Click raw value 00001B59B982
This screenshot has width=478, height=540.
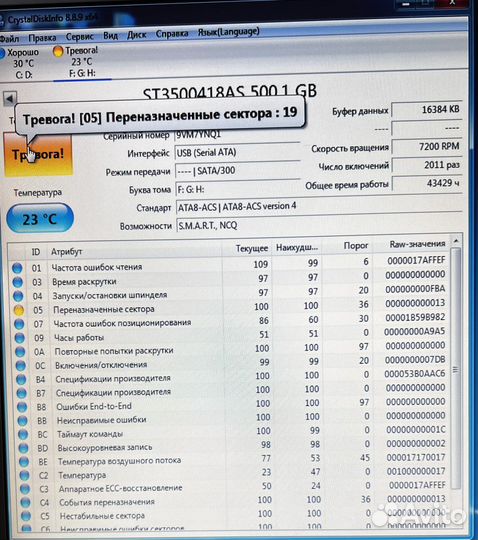(x=415, y=318)
